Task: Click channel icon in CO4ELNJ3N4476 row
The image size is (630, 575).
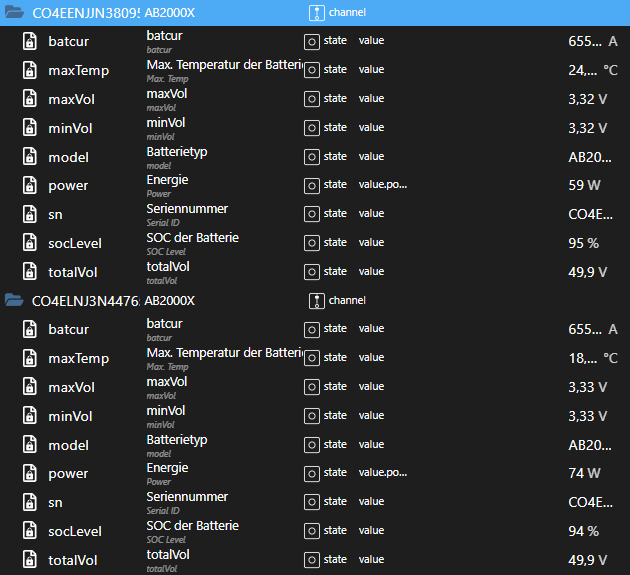Action: click(317, 301)
